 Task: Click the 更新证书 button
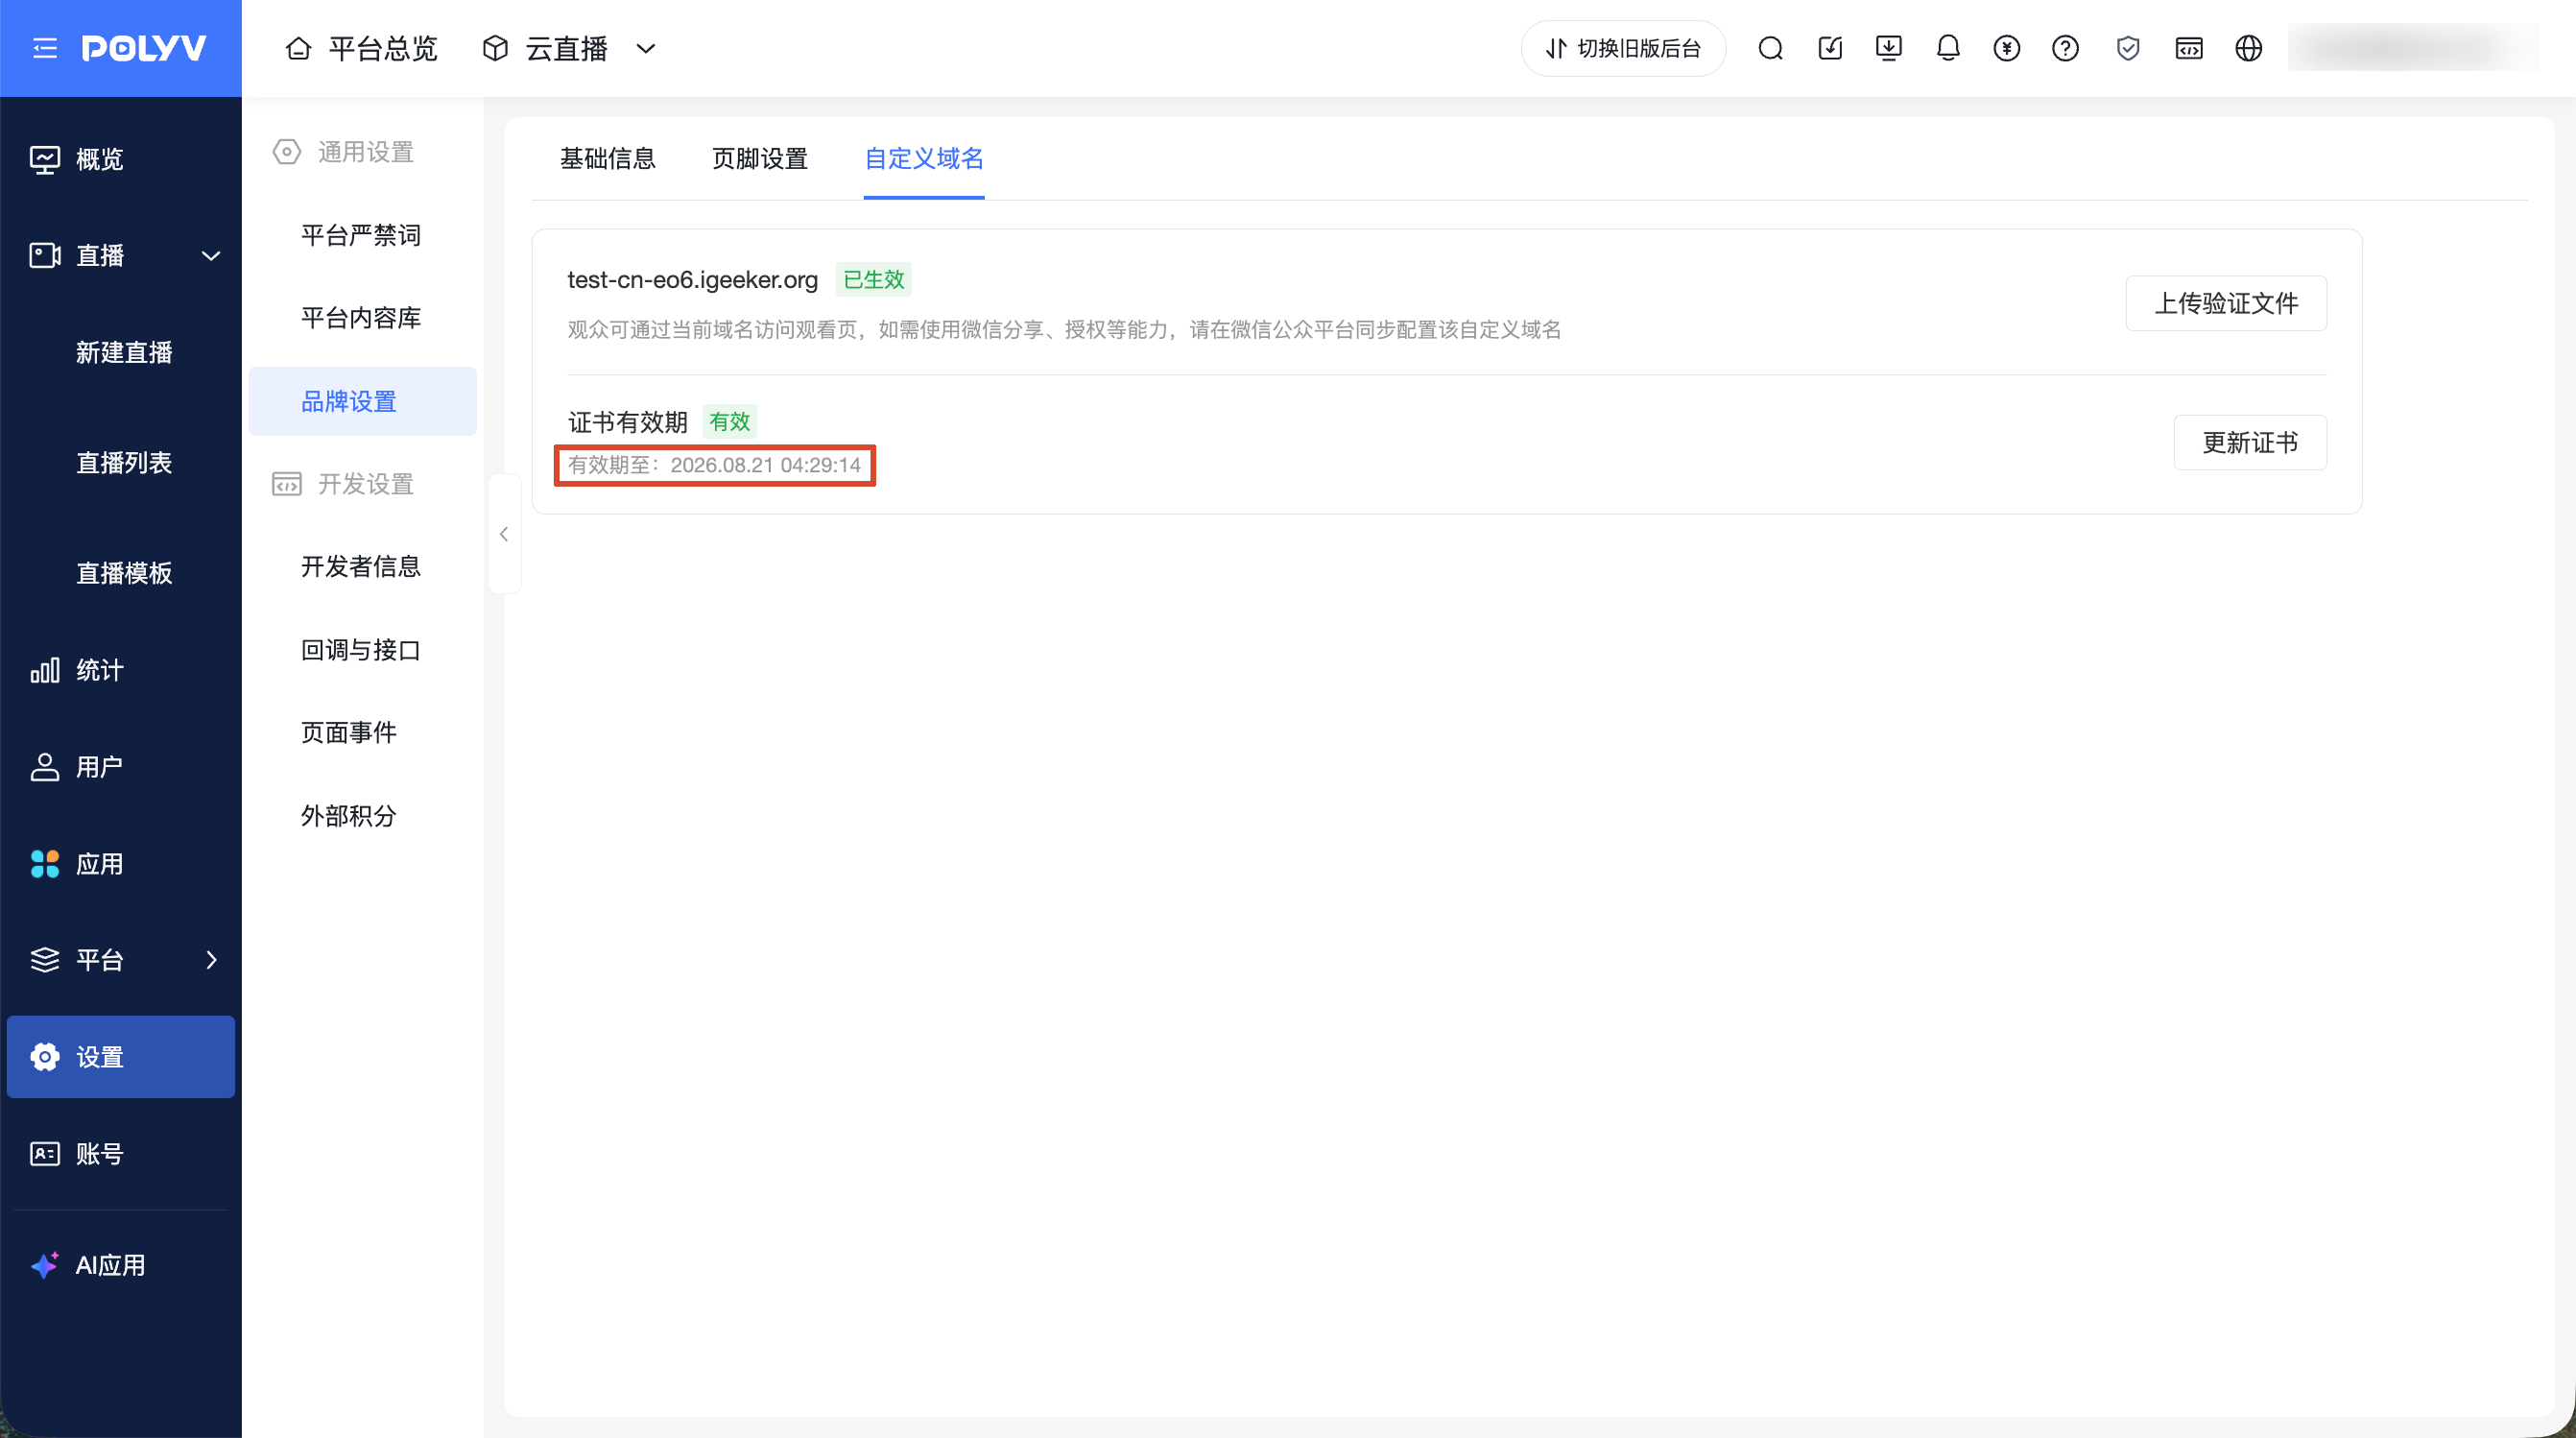coord(2250,442)
